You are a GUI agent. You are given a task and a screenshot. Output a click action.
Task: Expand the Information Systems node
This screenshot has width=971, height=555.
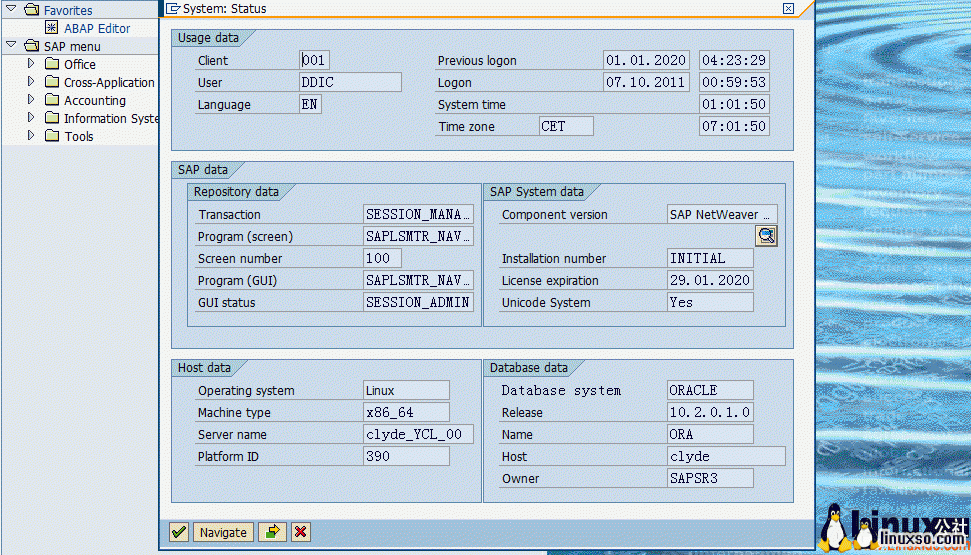pos(31,118)
